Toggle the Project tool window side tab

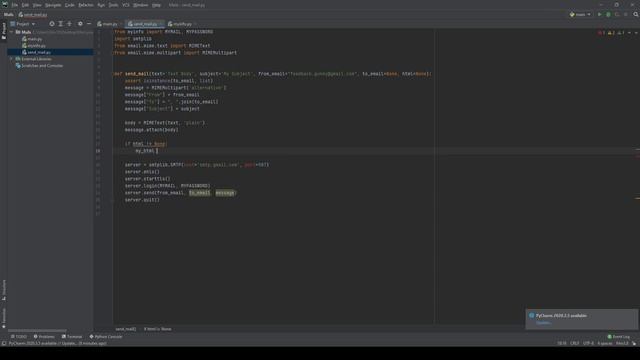[x=4, y=31]
